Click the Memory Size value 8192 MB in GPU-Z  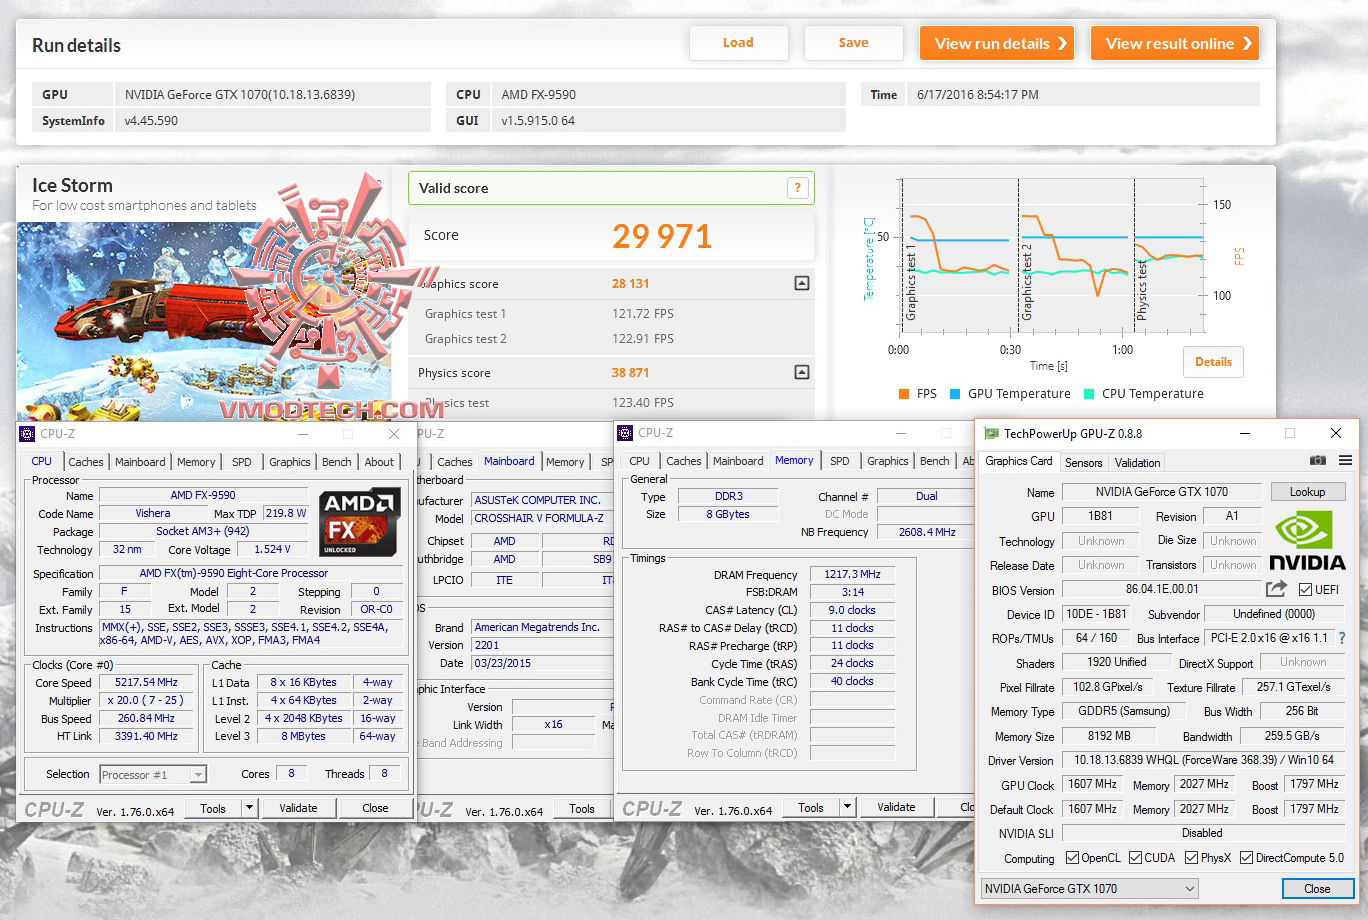tap(1108, 735)
